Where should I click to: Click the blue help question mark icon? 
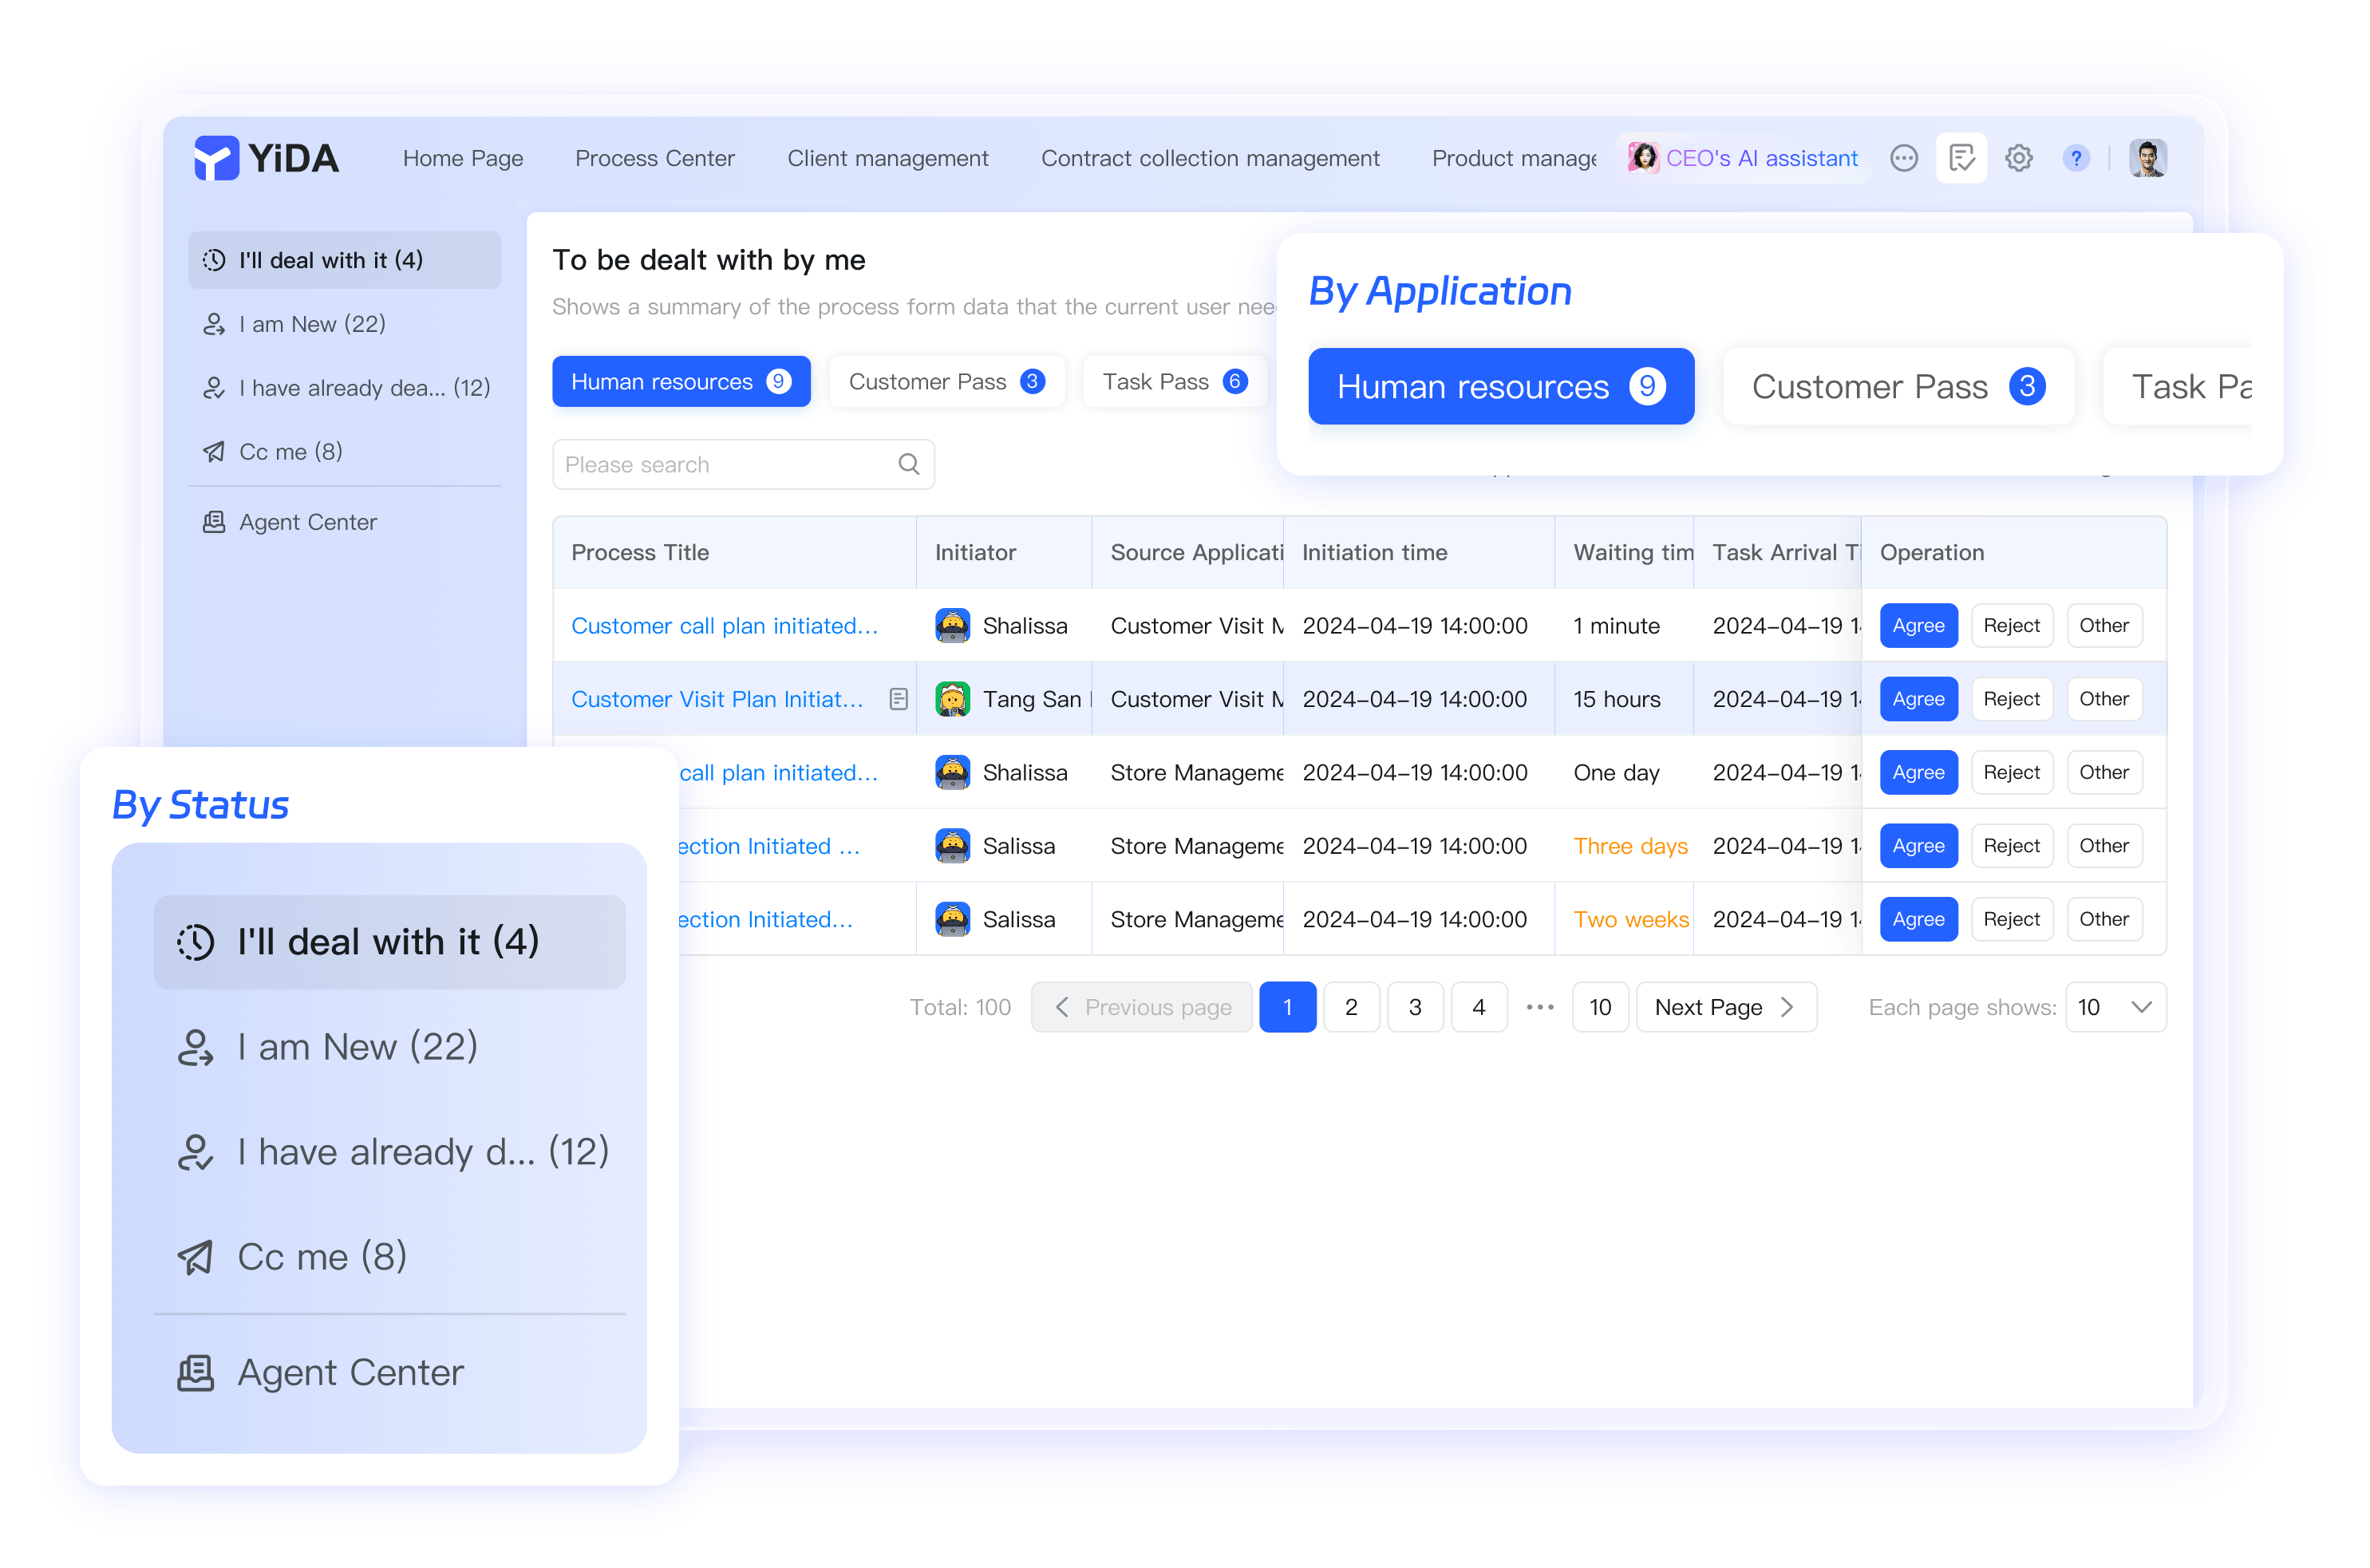(x=2076, y=158)
